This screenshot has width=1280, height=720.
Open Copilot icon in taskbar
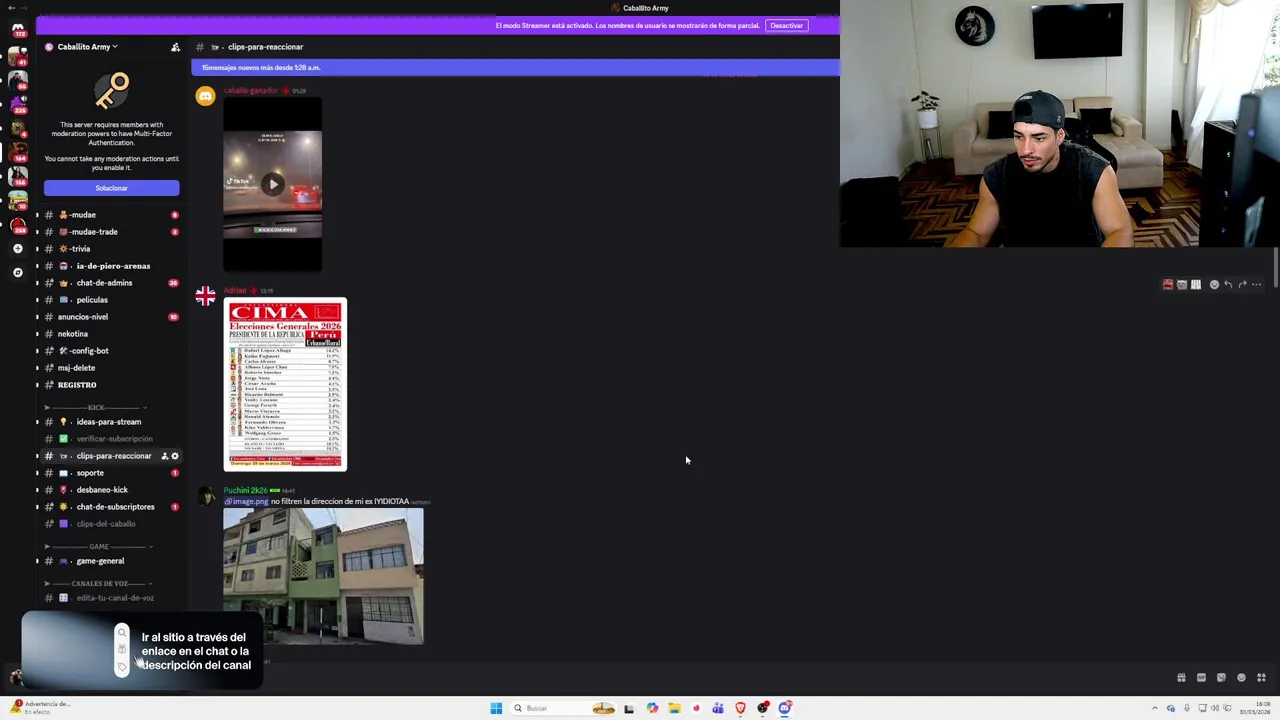pyautogui.click(x=652, y=708)
